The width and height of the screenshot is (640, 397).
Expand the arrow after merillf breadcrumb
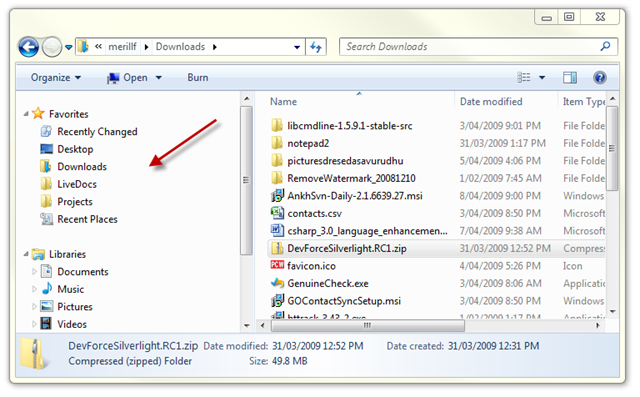(146, 47)
